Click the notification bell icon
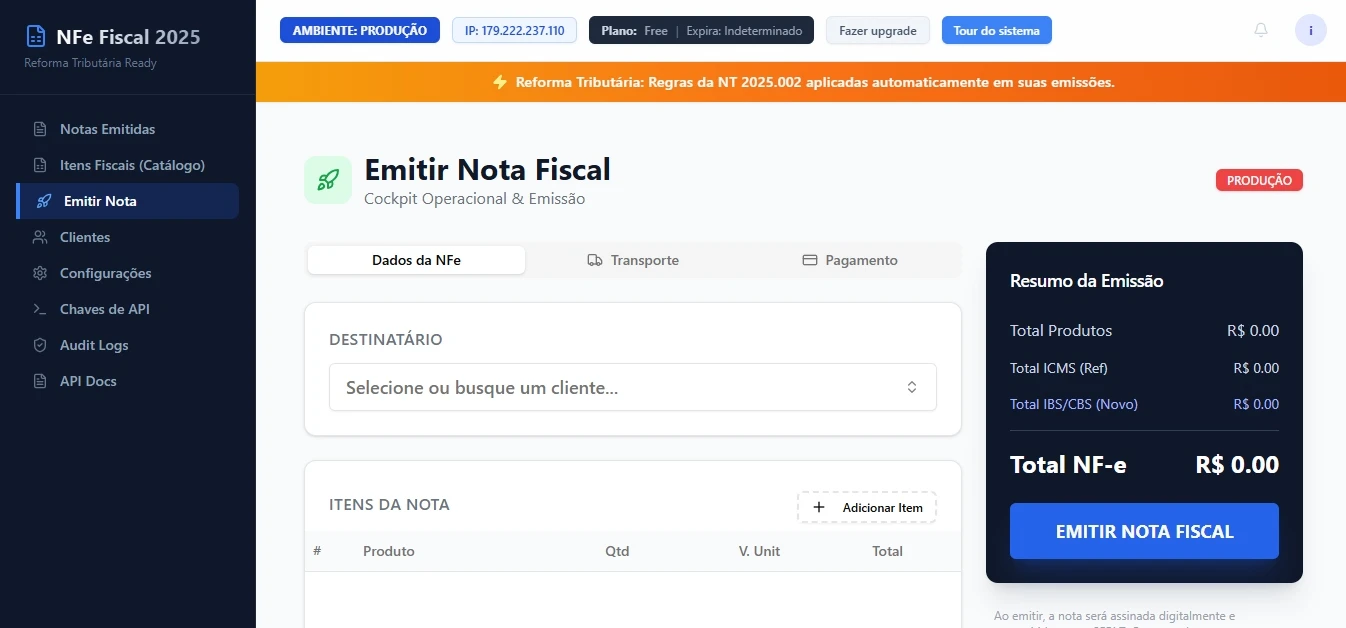The height and width of the screenshot is (628, 1346). pos(1260,30)
